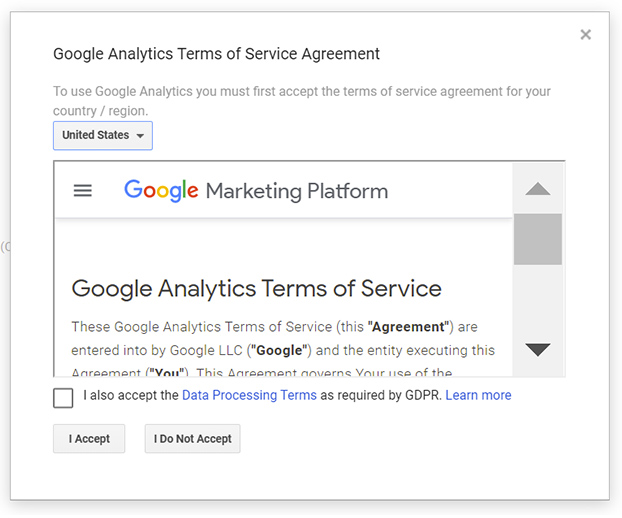Close the Terms of Service dialog
Image resolution: width=622 pixels, height=518 pixels.
point(586,35)
